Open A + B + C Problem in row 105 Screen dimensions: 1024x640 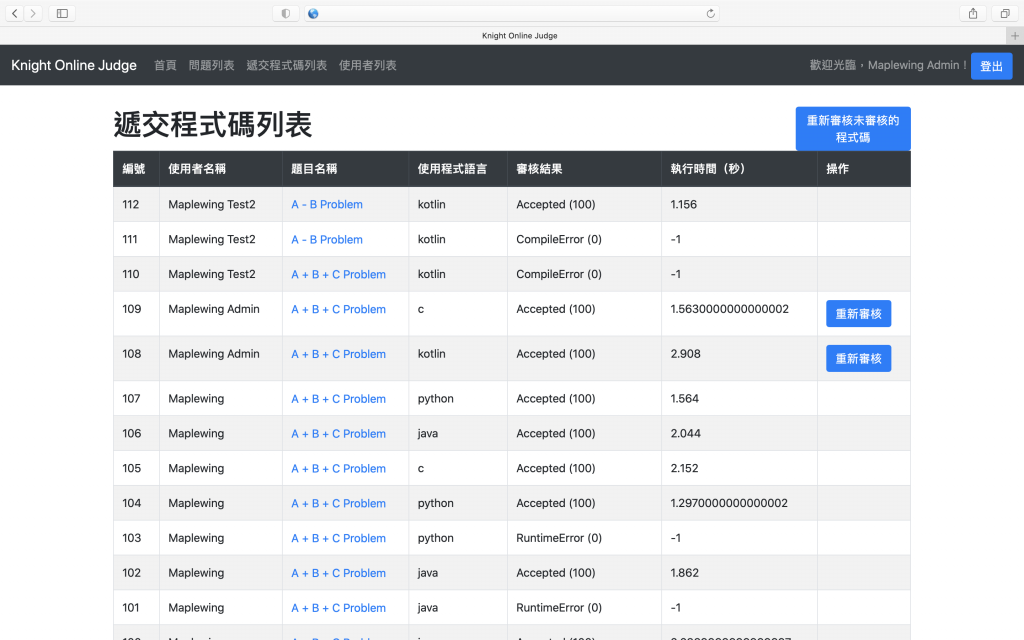(338, 468)
